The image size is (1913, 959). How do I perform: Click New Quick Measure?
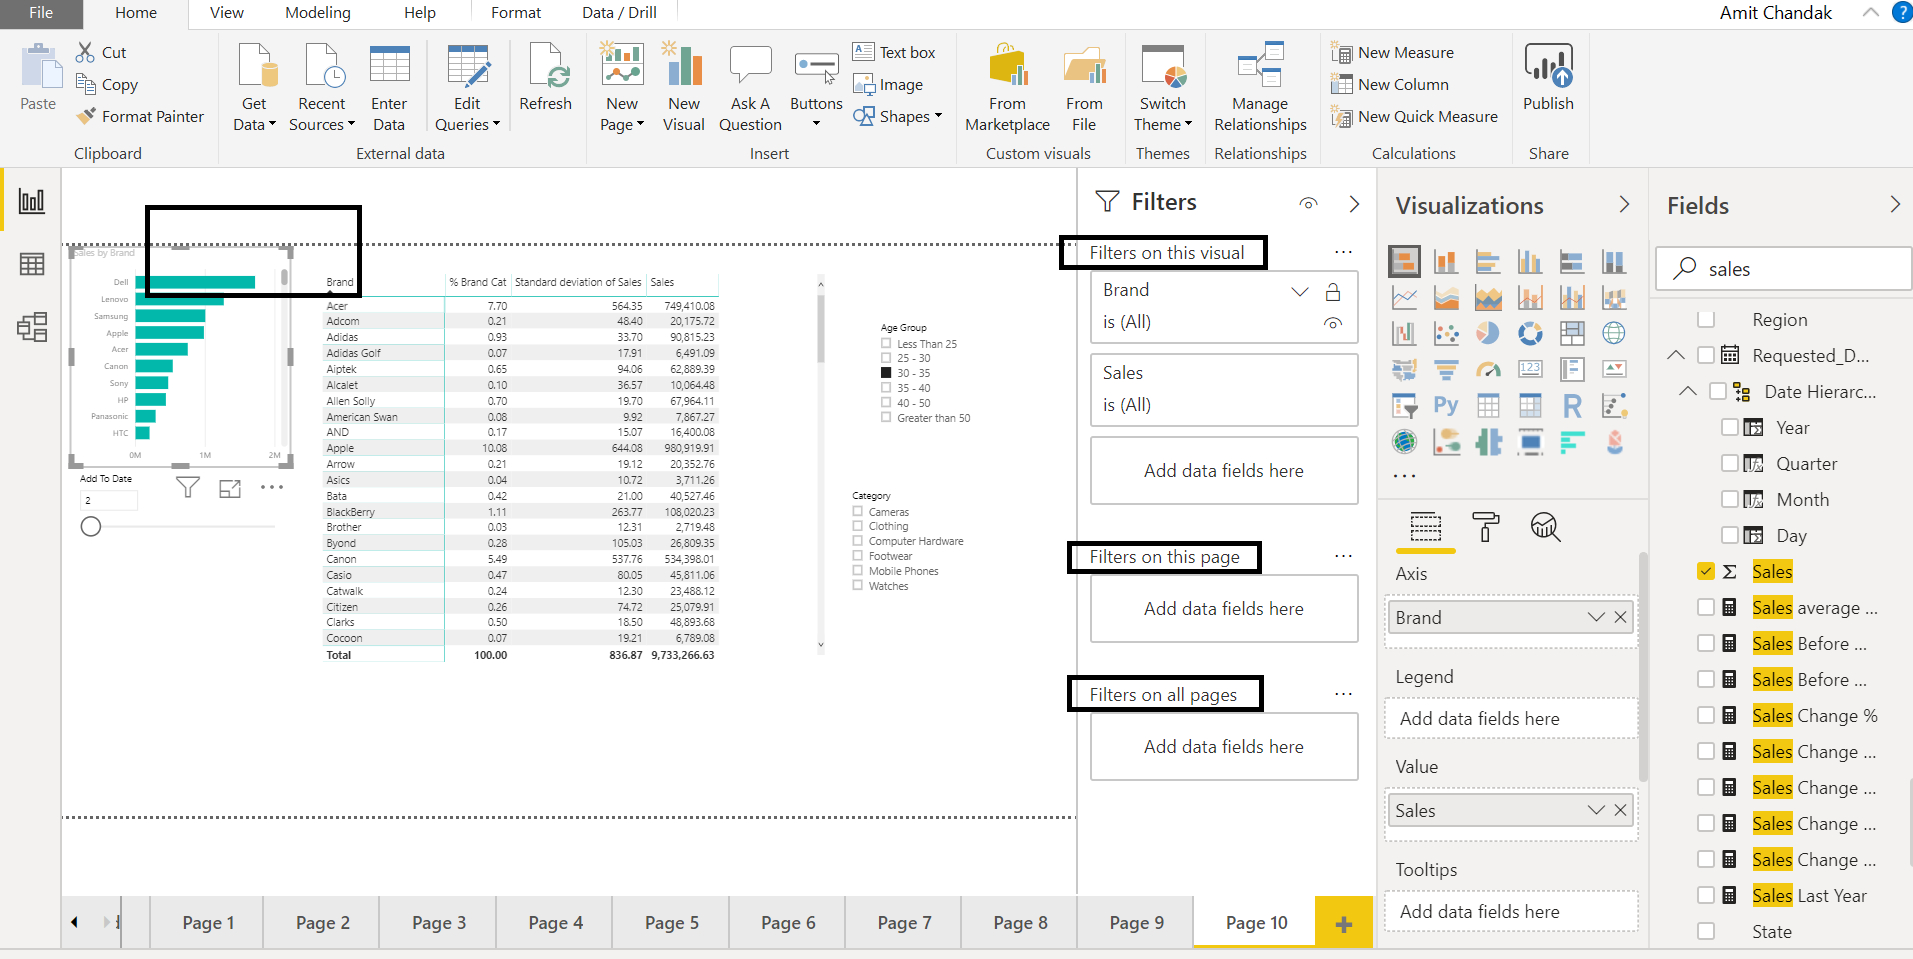coord(1414,117)
